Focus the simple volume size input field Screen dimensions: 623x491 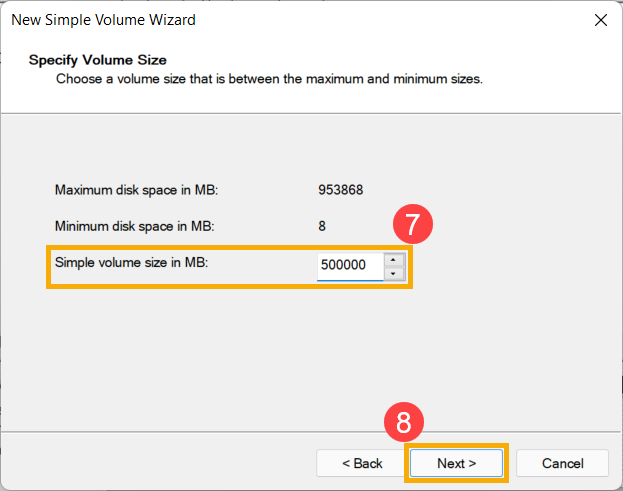[x=349, y=266]
